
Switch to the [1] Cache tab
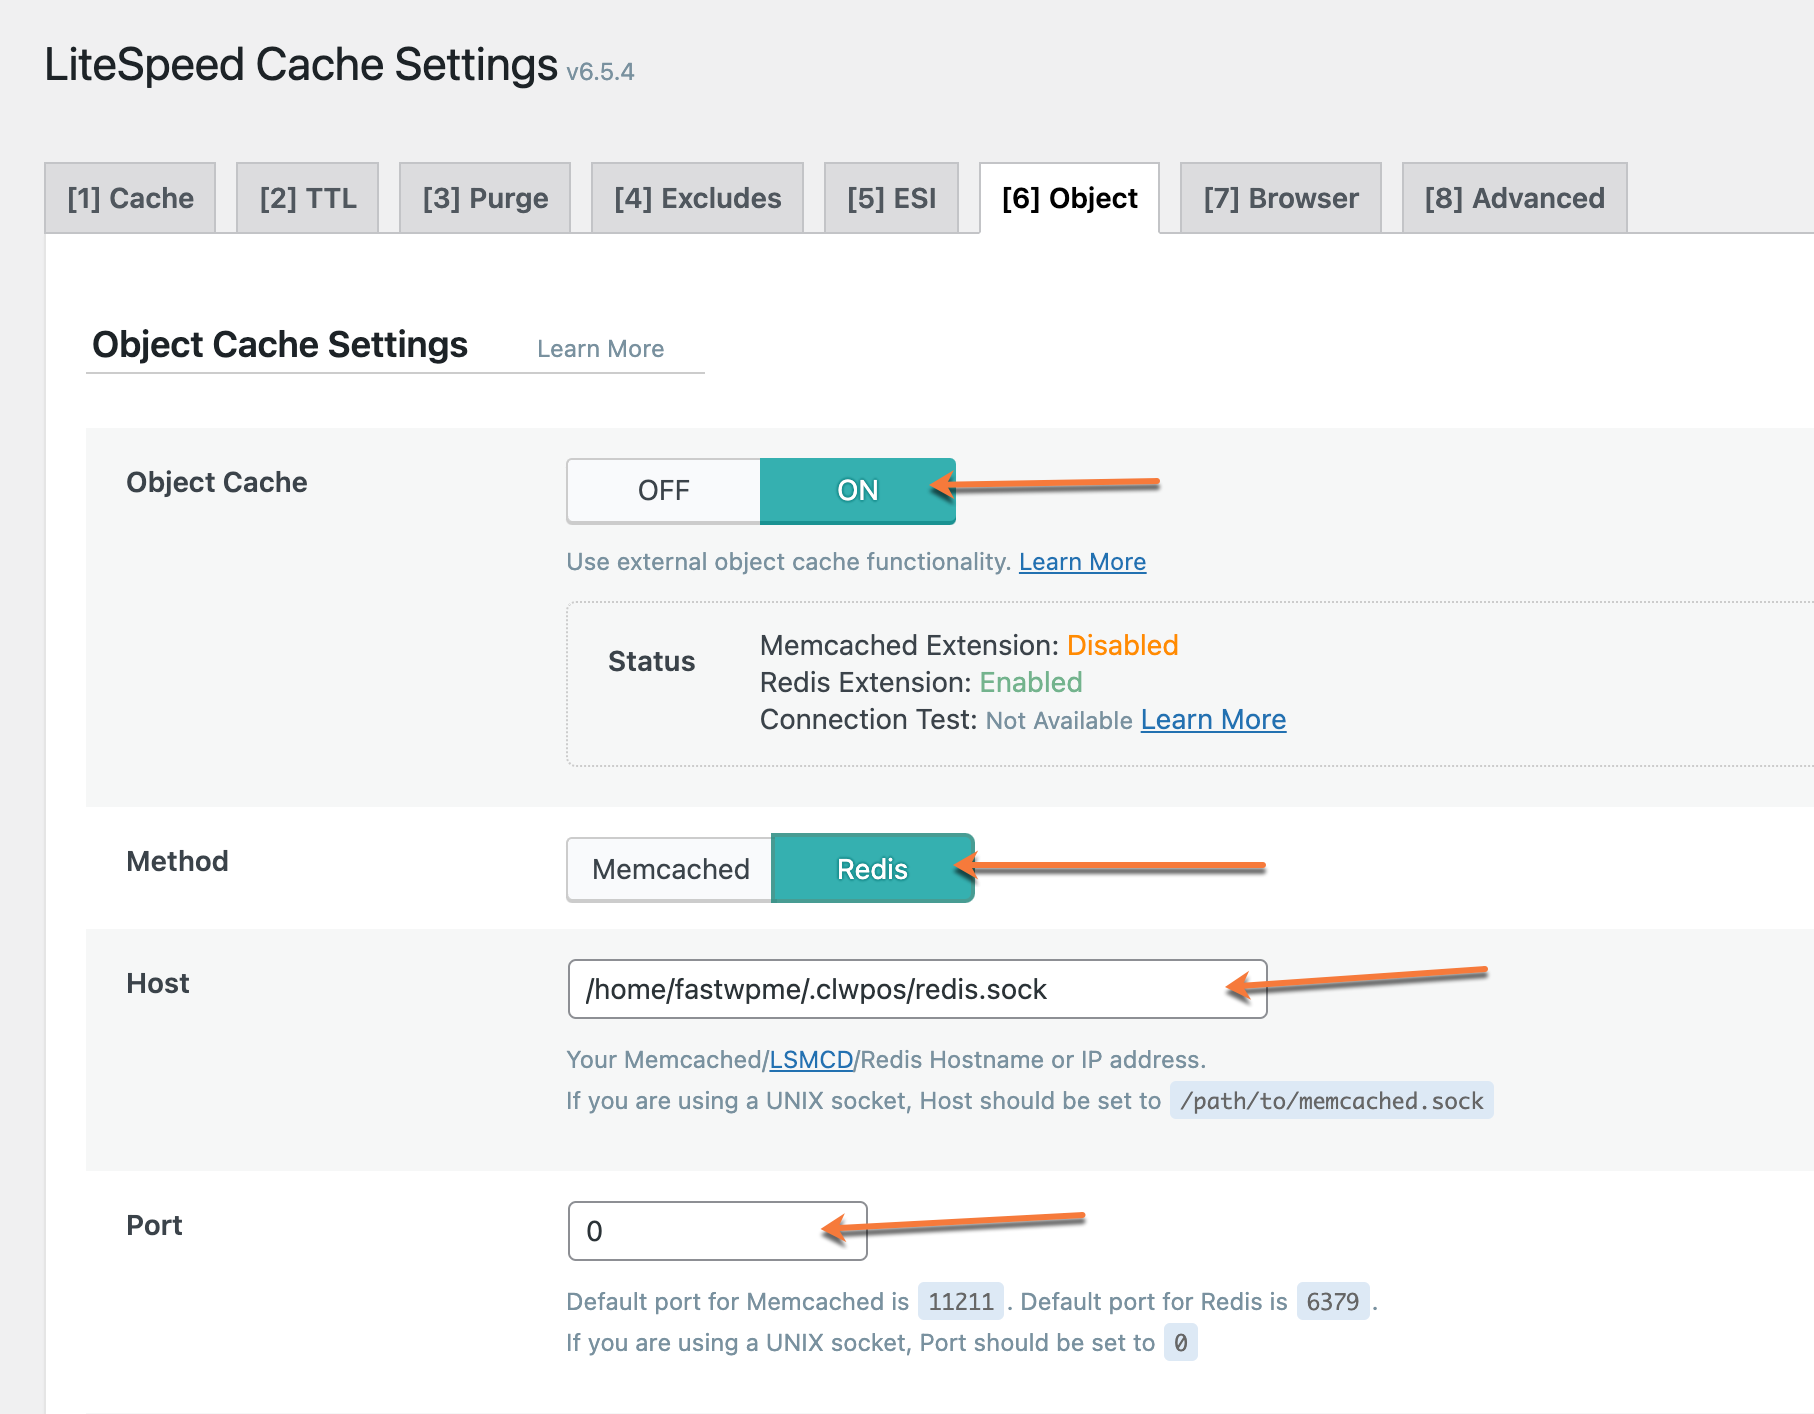pyautogui.click(x=130, y=198)
